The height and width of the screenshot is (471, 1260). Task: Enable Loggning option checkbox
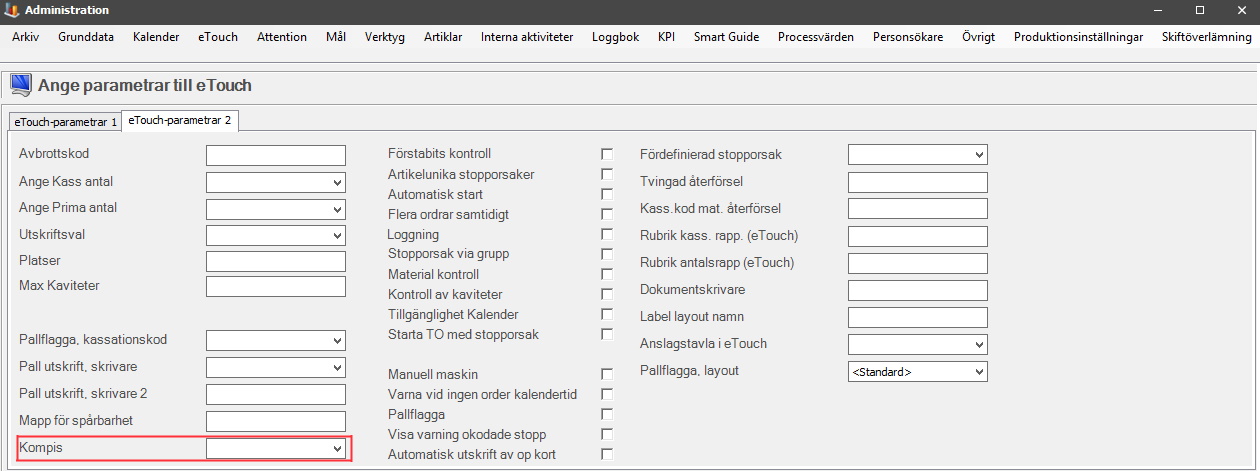[607, 234]
